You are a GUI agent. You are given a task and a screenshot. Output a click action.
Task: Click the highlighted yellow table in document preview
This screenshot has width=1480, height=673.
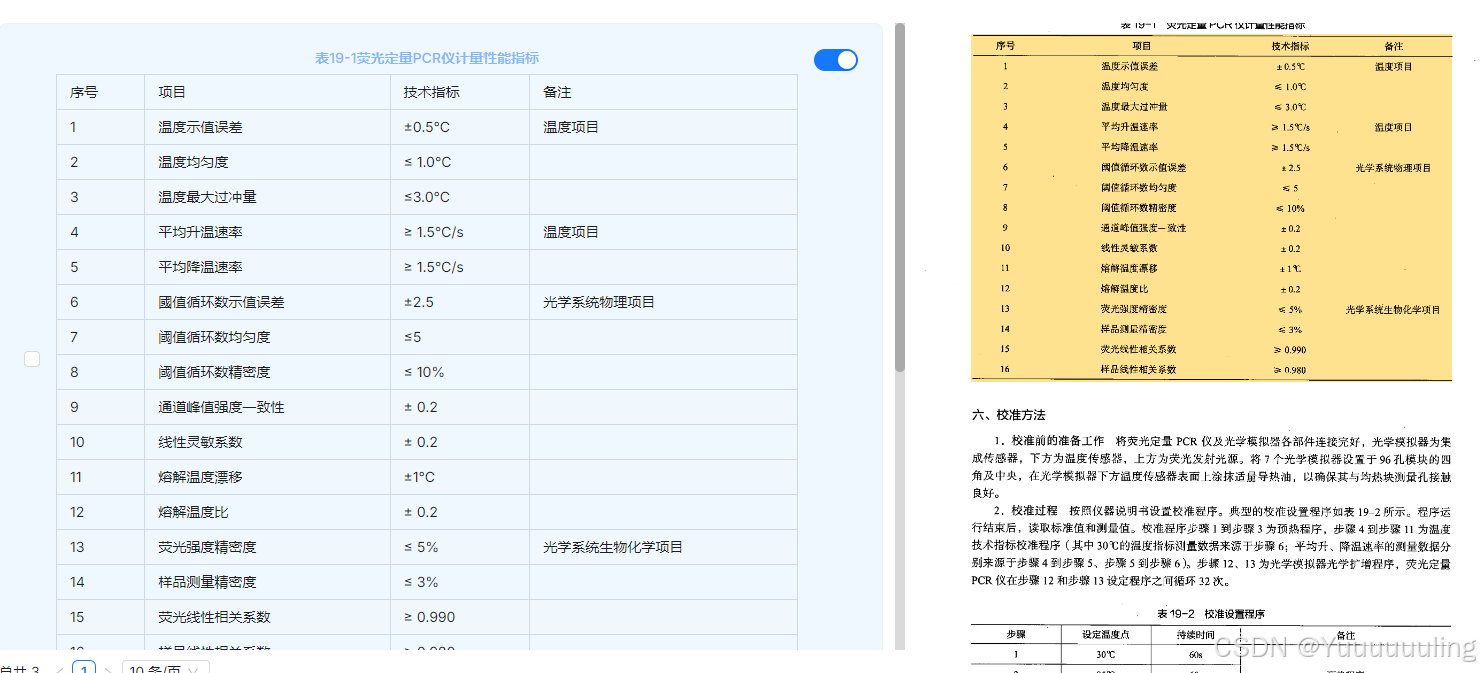1211,208
